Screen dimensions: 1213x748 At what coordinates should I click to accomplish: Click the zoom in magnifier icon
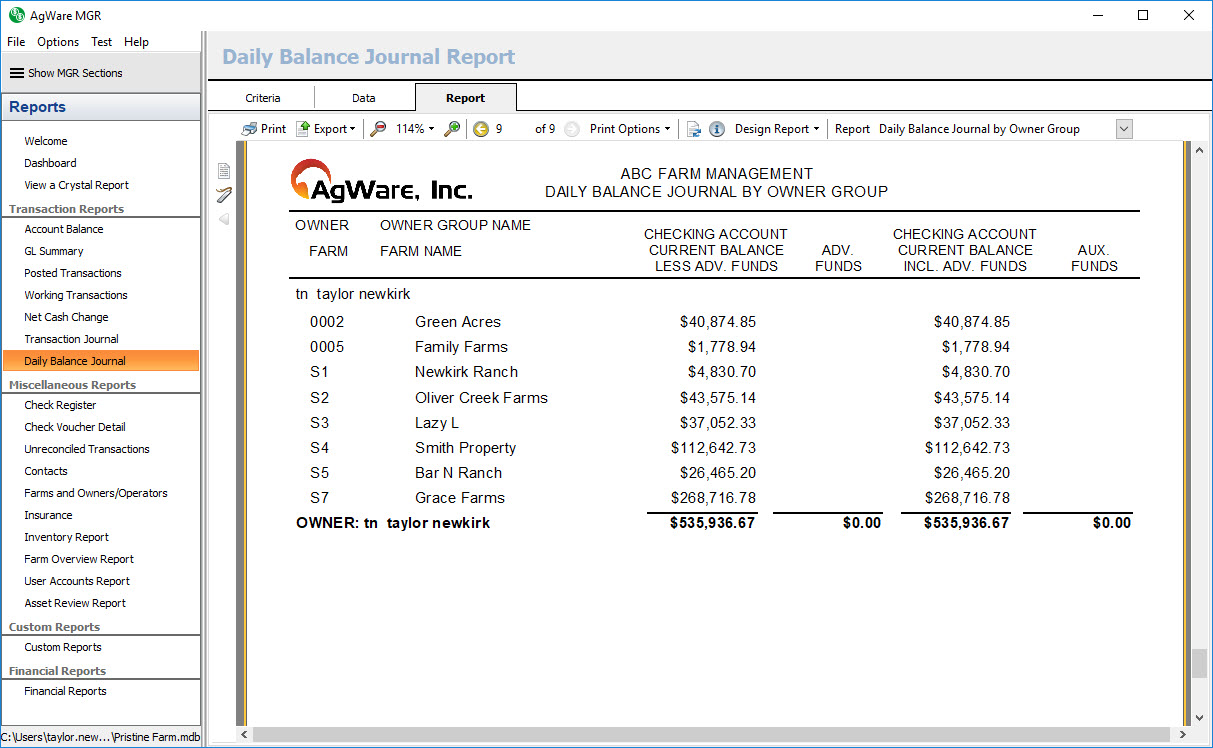(452, 129)
